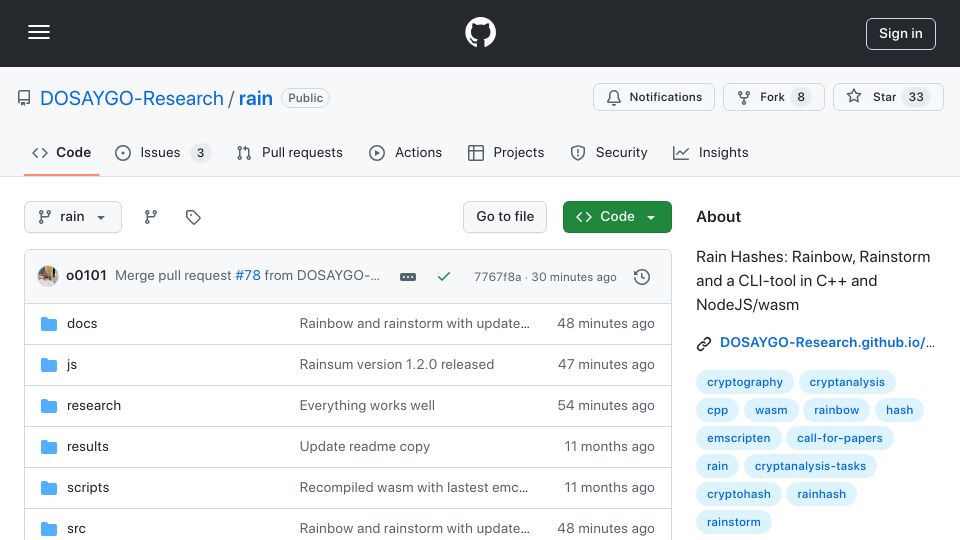Select the rainstorm topic tag
This screenshot has width=960, height=540.
point(733,522)
